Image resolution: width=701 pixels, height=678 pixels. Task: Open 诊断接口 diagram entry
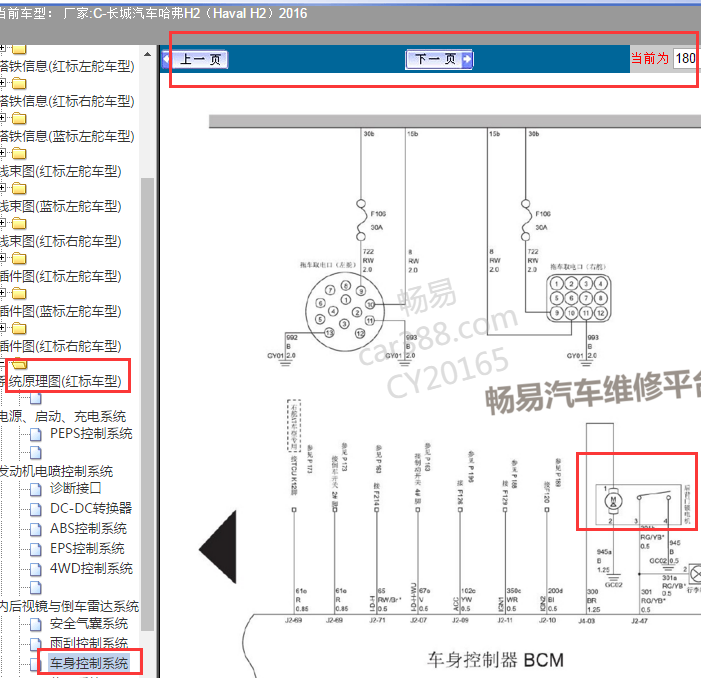tap(76, 488)
